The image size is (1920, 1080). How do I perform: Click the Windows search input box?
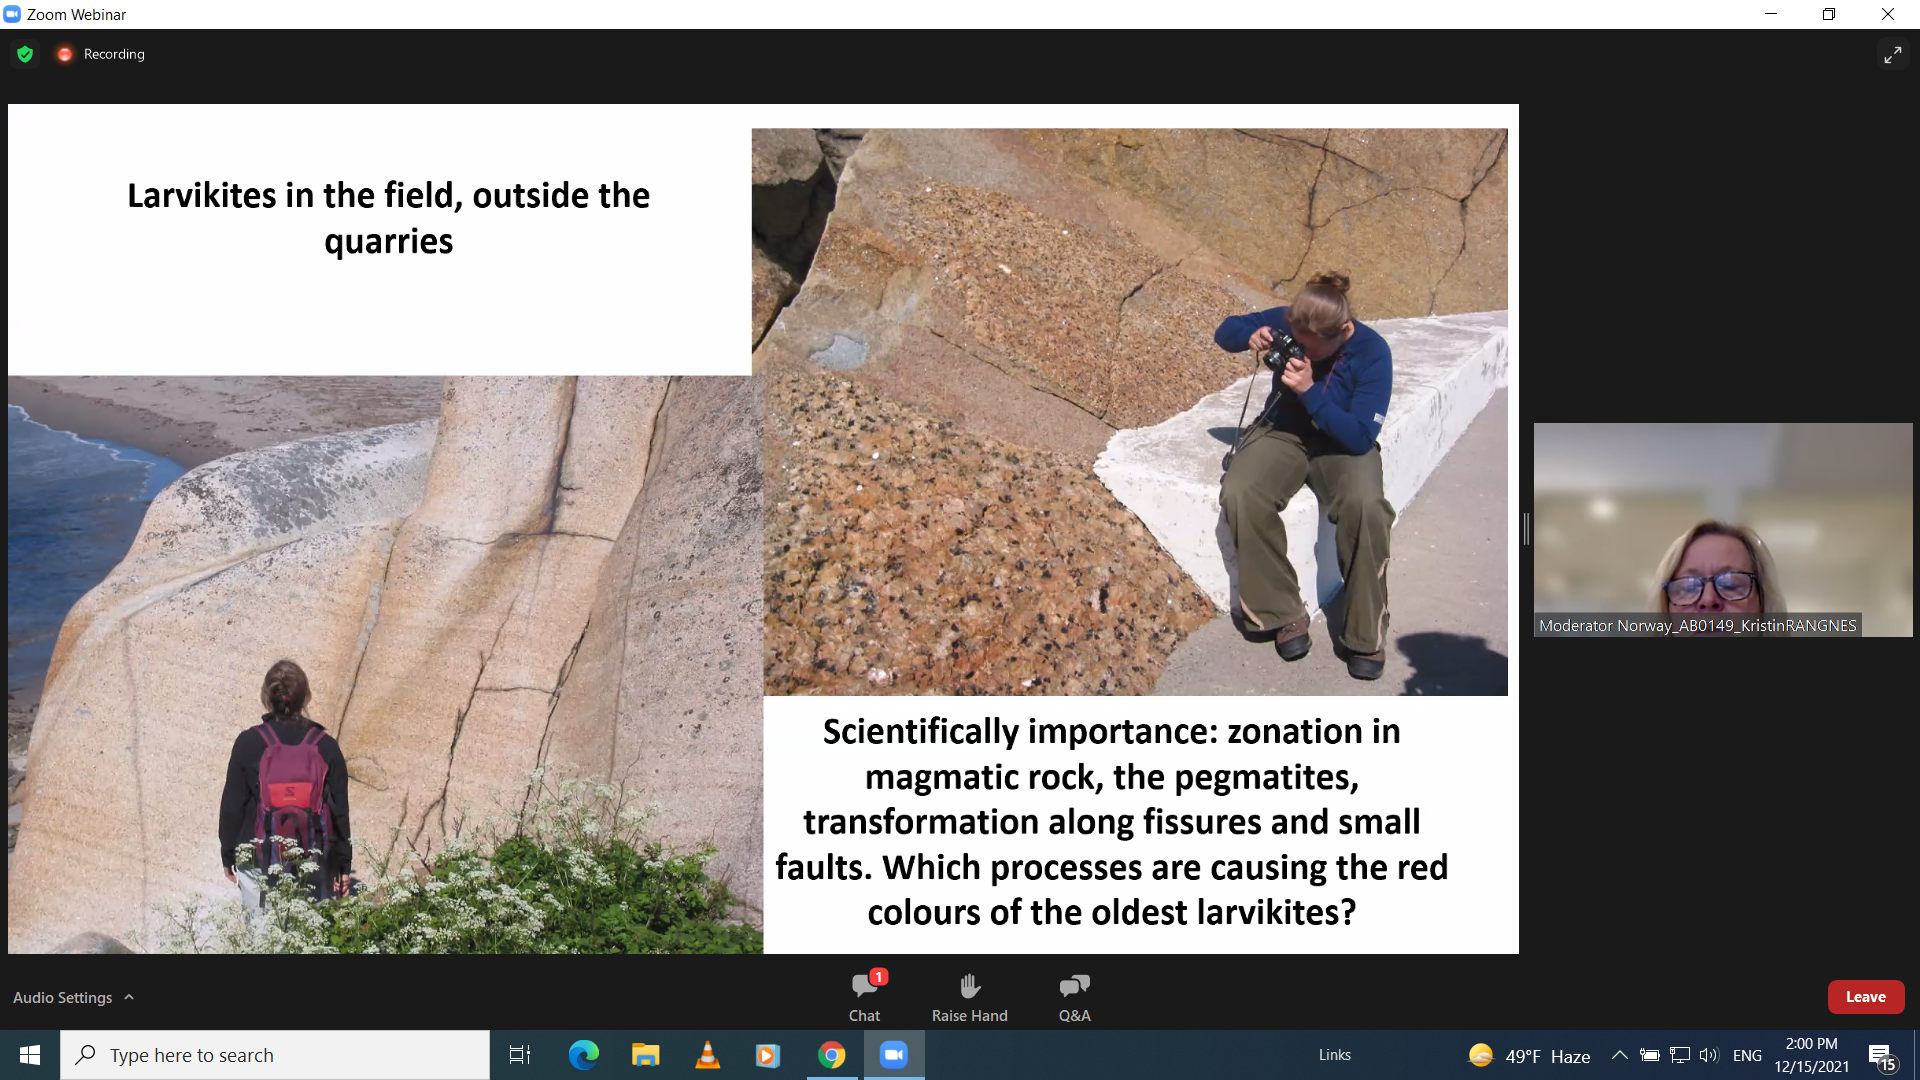click(275, 1055)
